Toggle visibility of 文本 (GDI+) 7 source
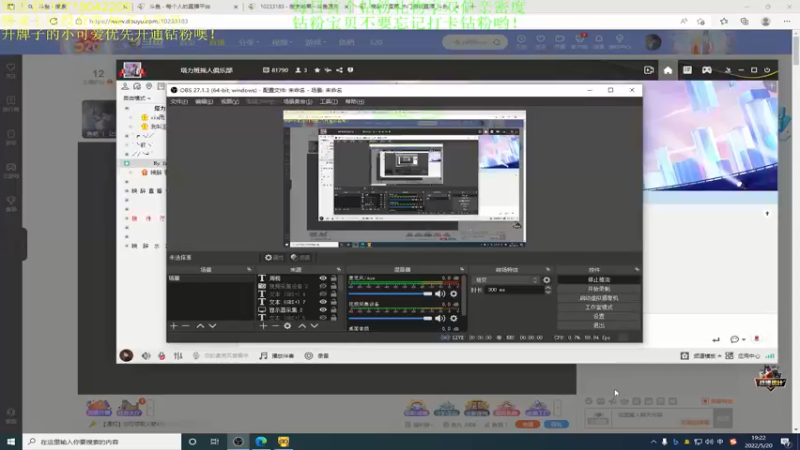The width and height of the screenshot is (800, 450). pos(323,302)
